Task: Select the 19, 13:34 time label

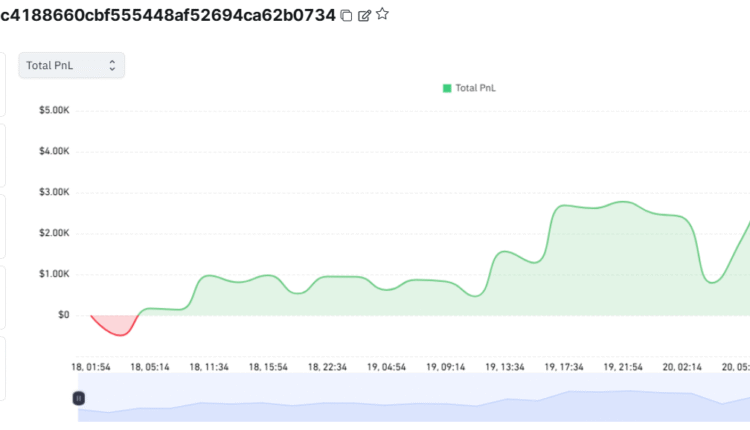Action: (505, 367)
